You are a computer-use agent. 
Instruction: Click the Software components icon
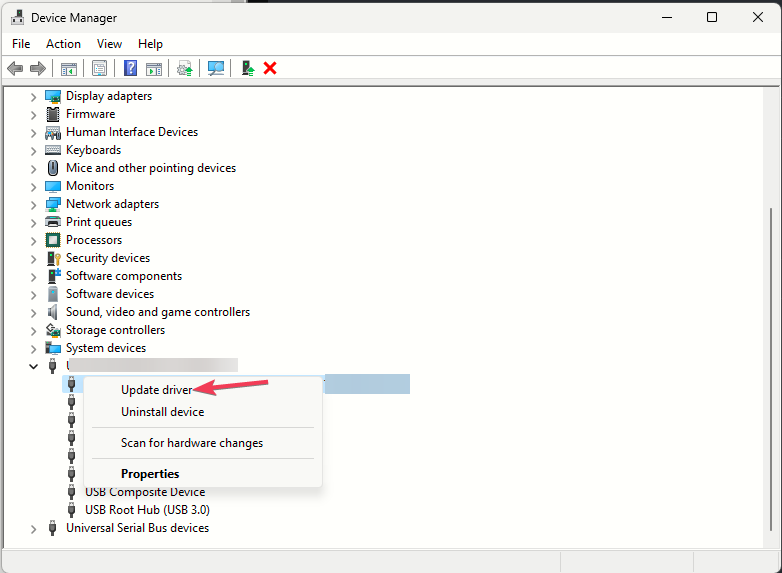[x=54, y=276]
